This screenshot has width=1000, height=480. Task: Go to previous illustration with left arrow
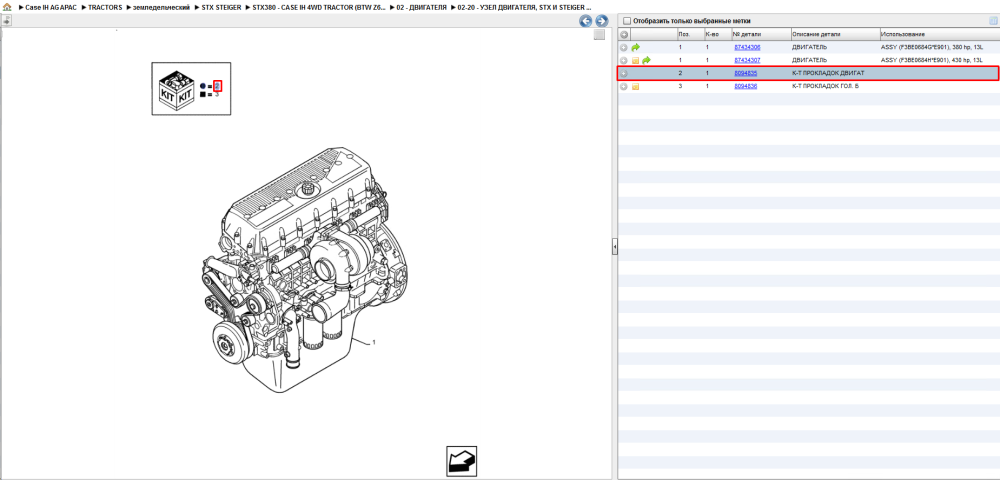coord(585,21)
